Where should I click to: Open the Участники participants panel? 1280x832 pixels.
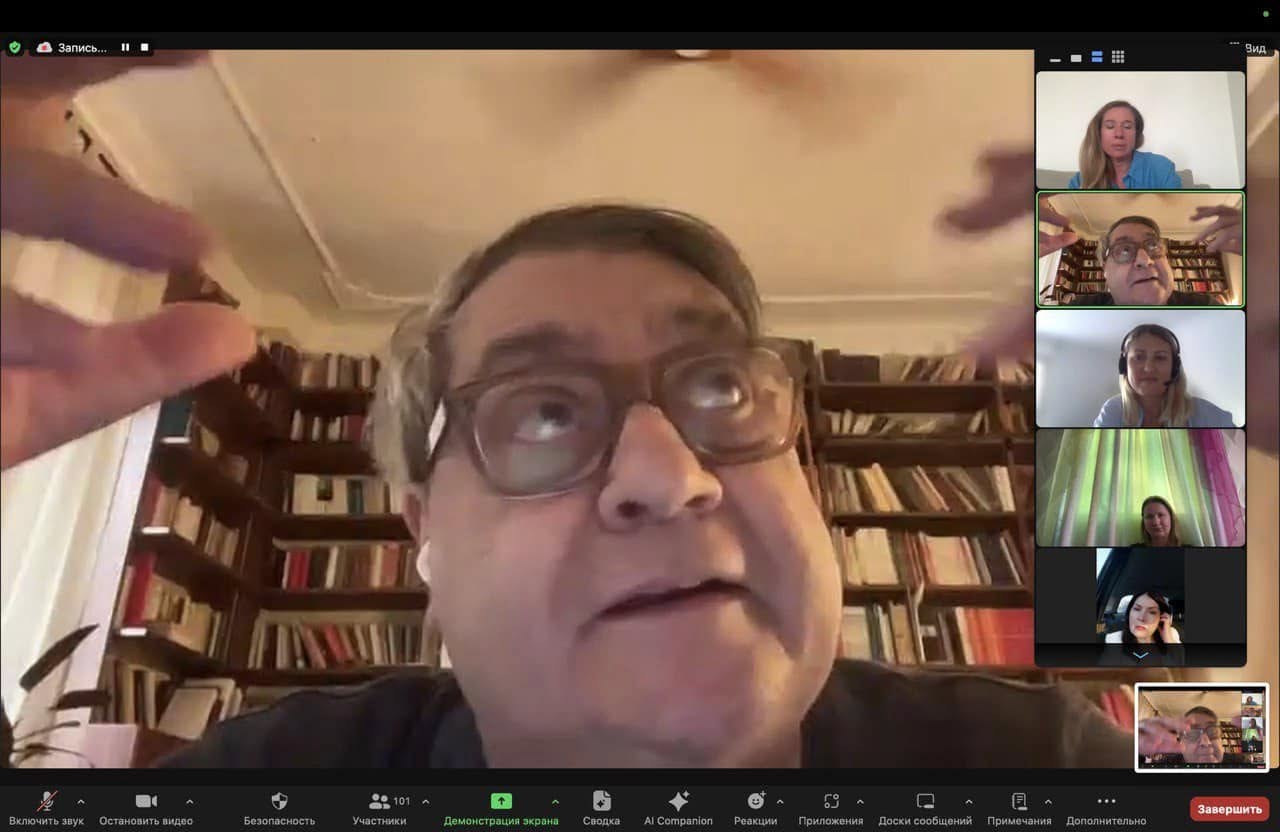(x=380, y=801)
